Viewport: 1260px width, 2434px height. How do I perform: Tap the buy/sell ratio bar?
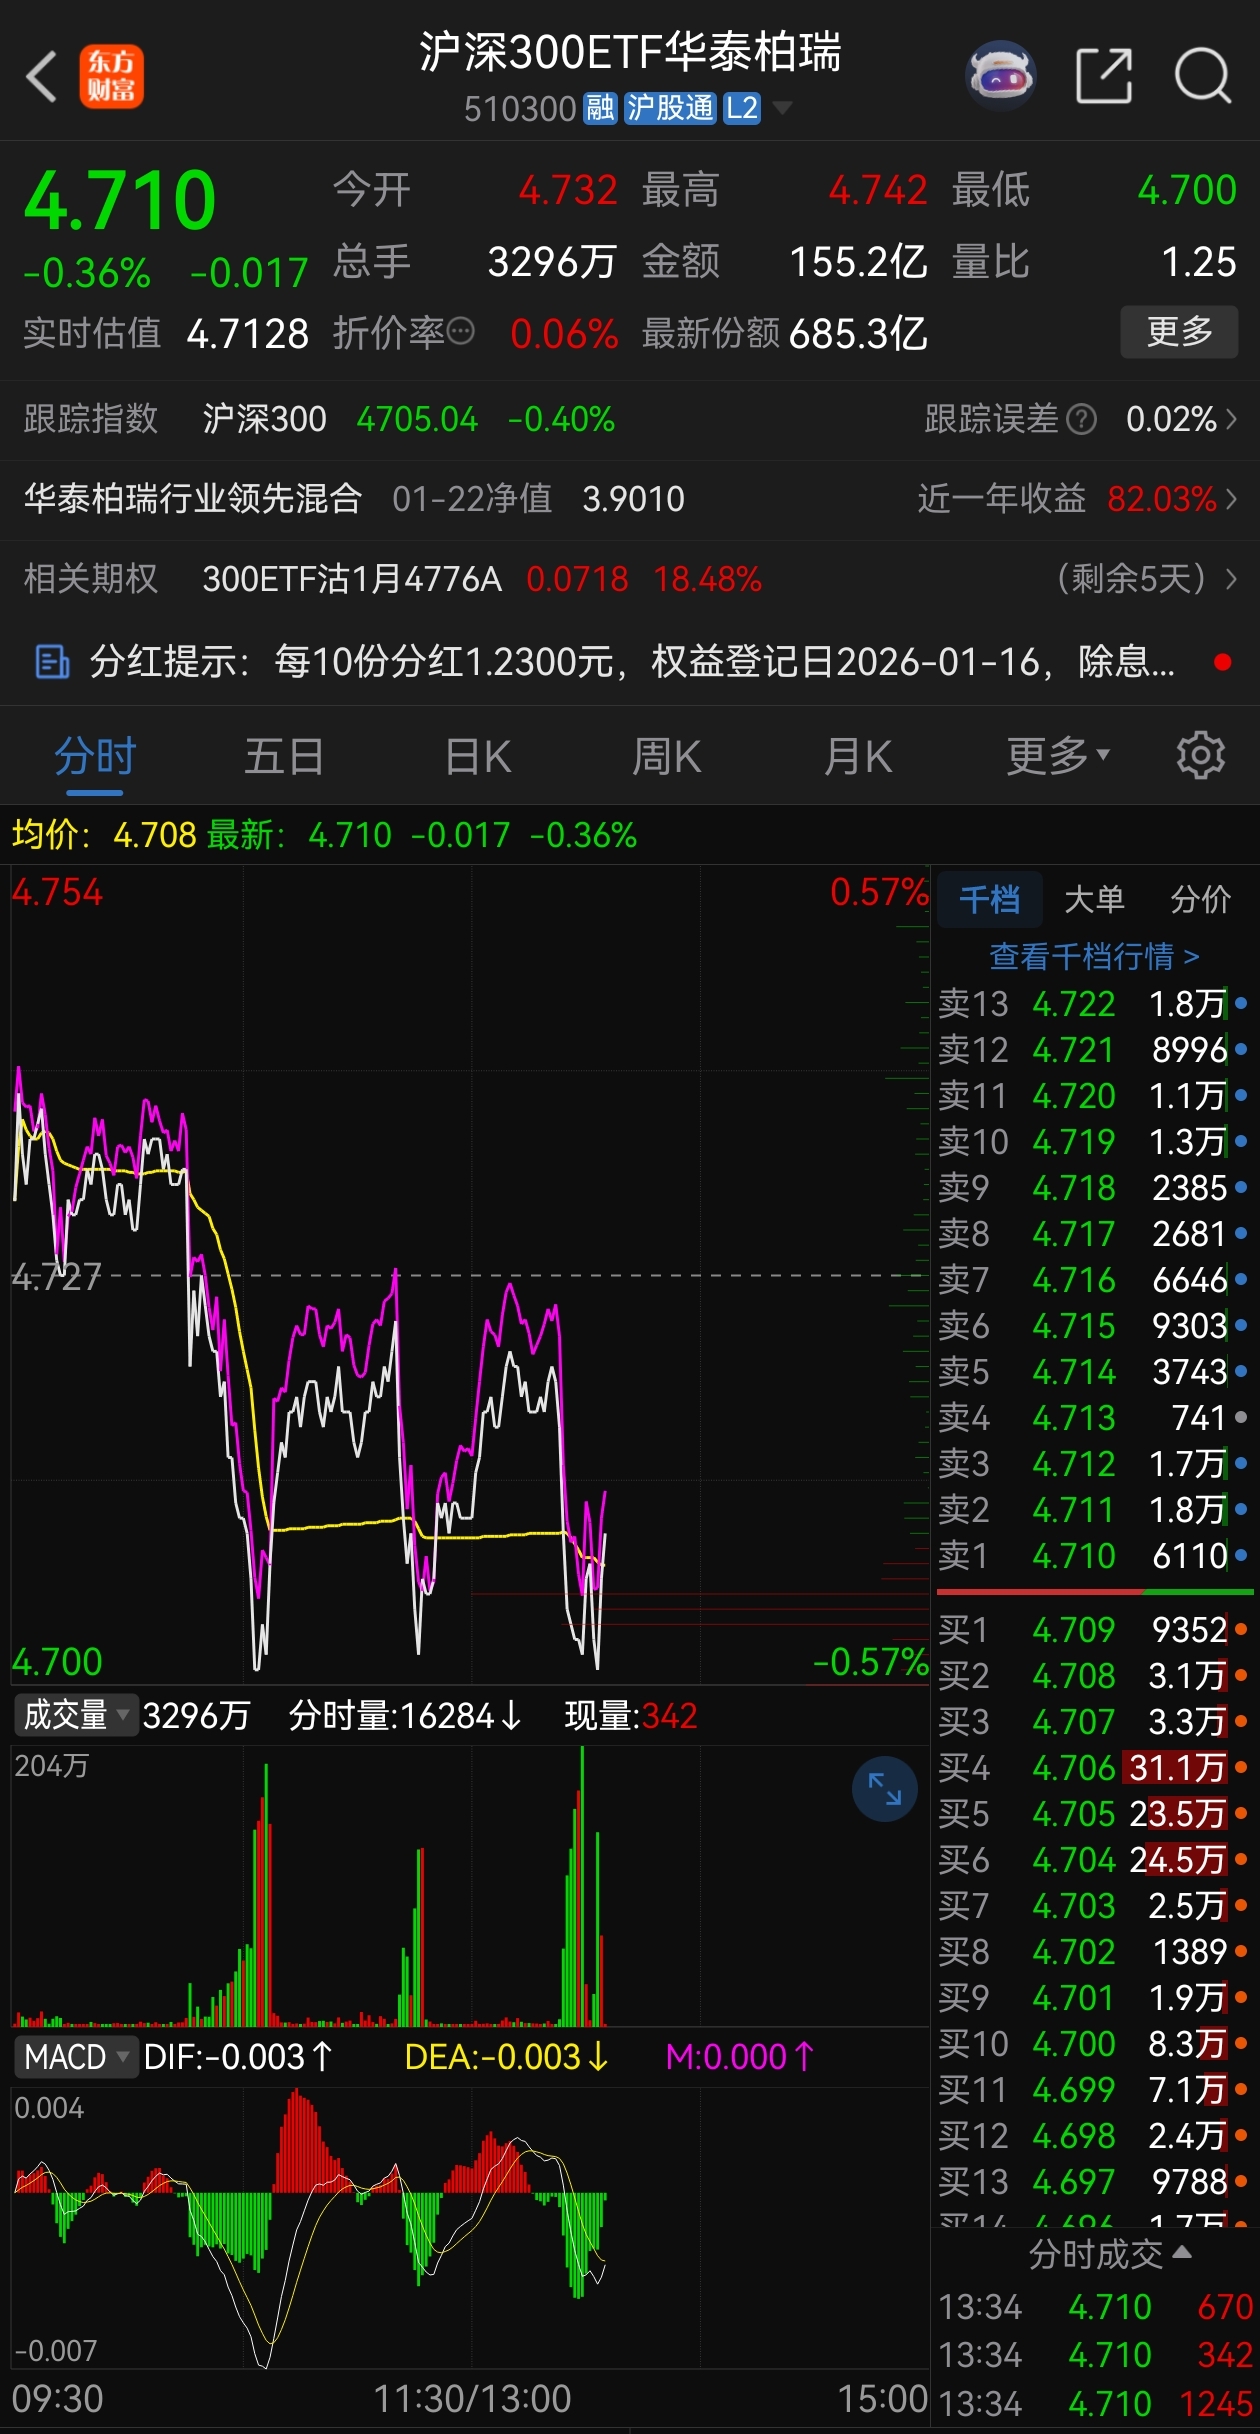coord(1095,1591)
